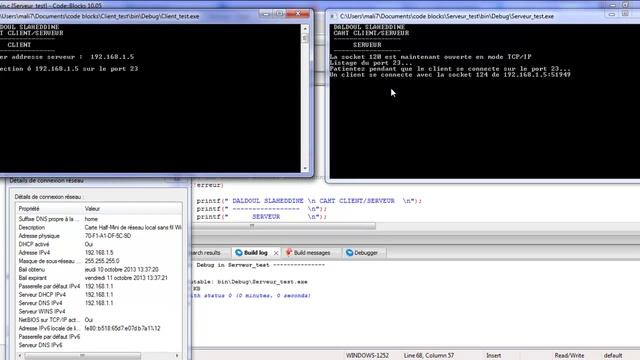This screenshot has height=360, width=640.
Task: Select the Adresse IPv4 row
Action: [99, 253]
